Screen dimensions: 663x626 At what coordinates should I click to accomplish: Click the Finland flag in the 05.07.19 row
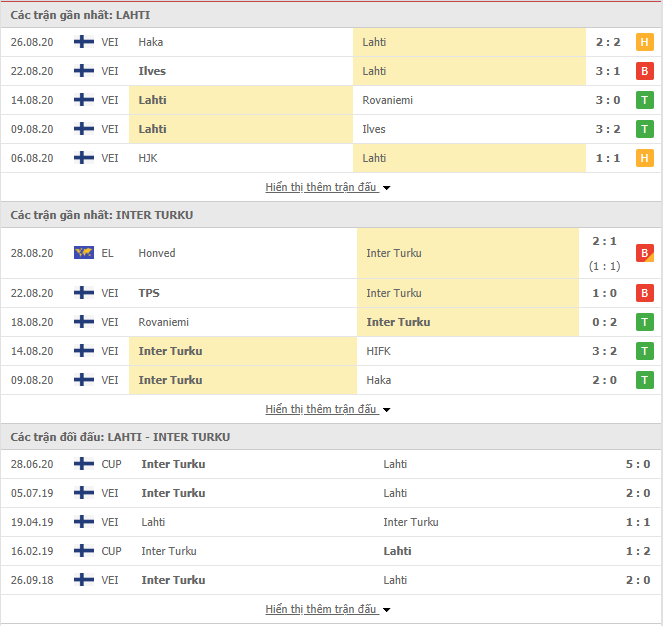(84, 493)
